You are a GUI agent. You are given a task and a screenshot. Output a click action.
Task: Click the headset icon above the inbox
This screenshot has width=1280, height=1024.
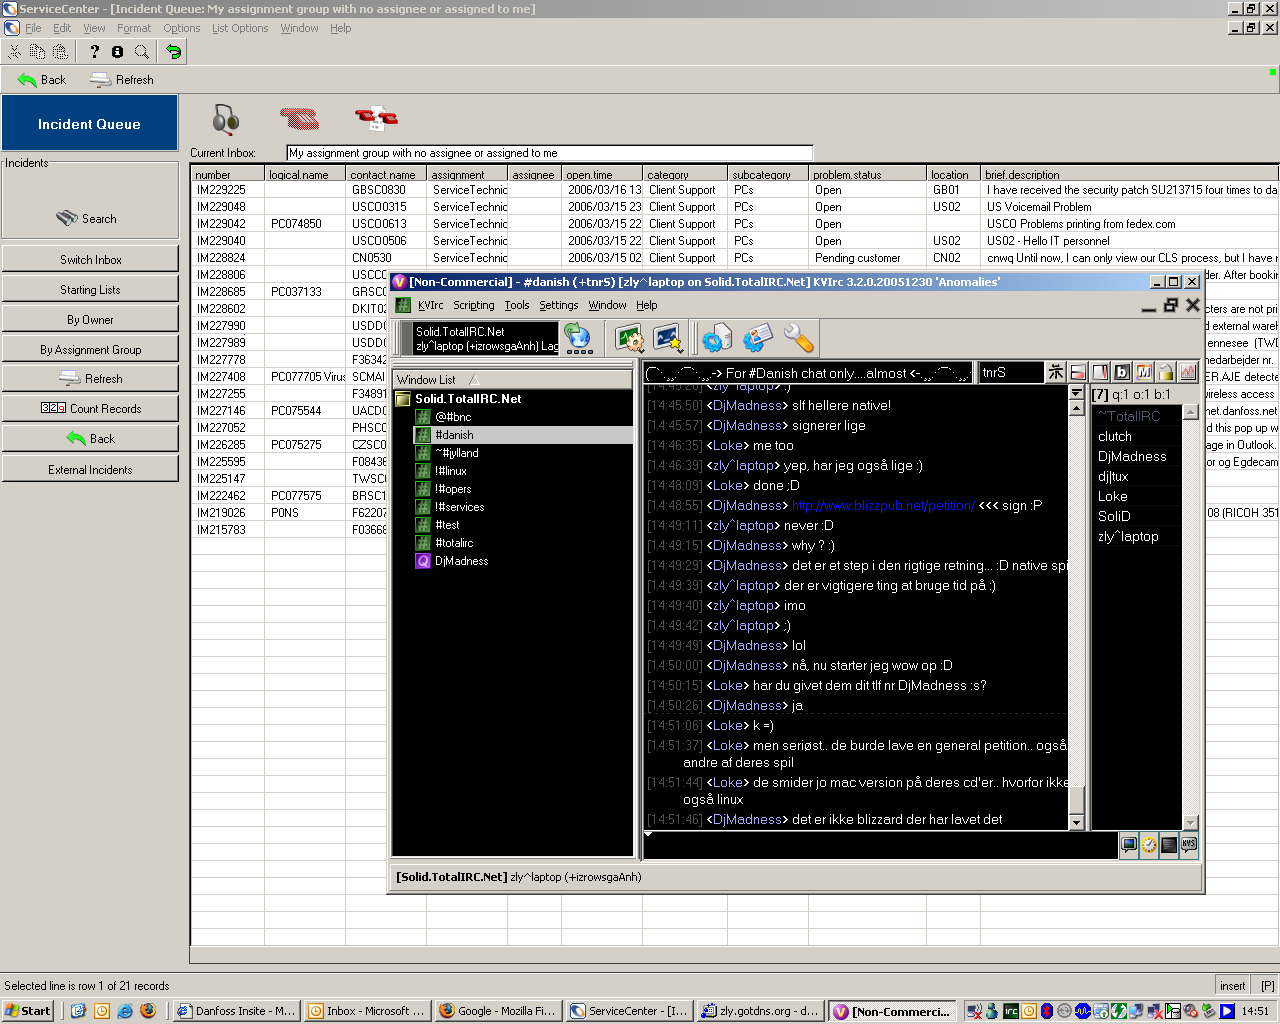coord(226,119)
